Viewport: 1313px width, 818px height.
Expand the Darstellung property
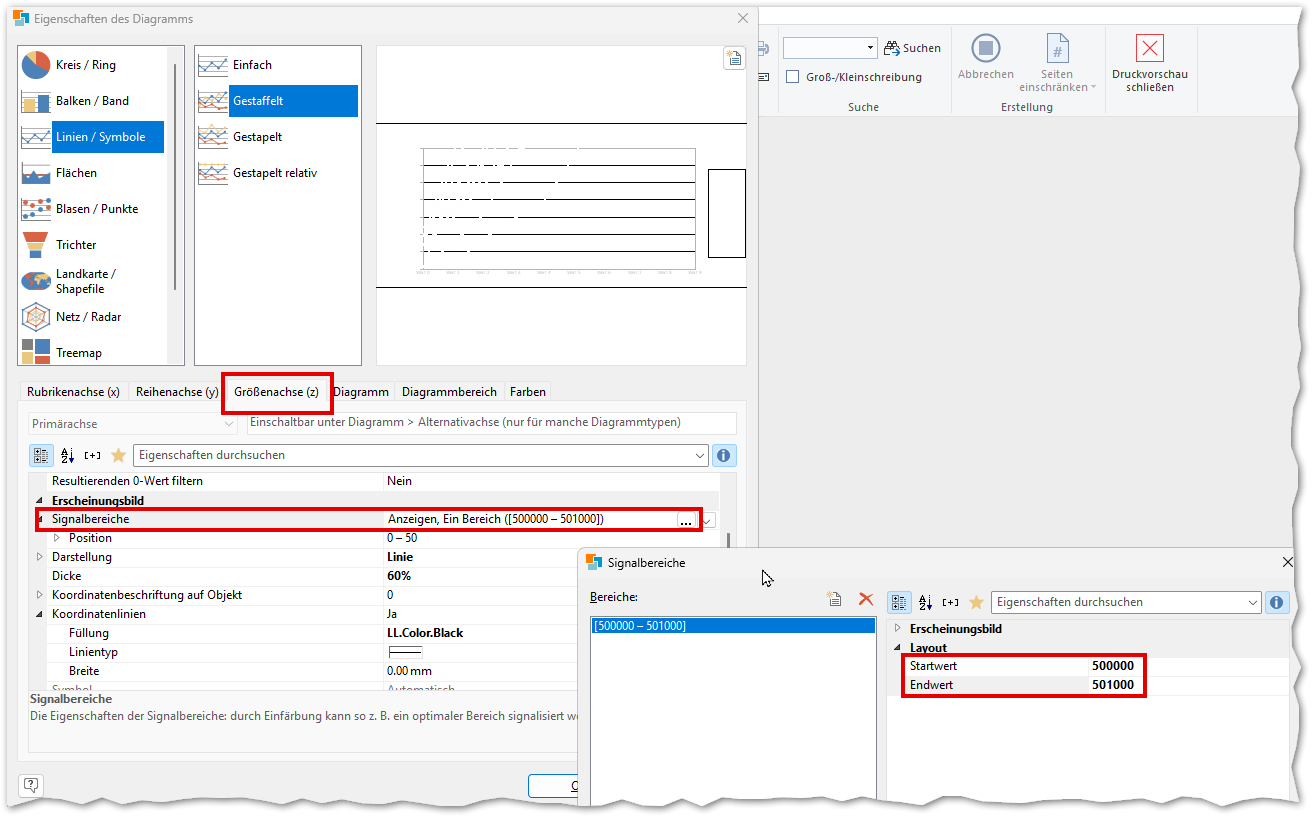(x=40, y=557)
